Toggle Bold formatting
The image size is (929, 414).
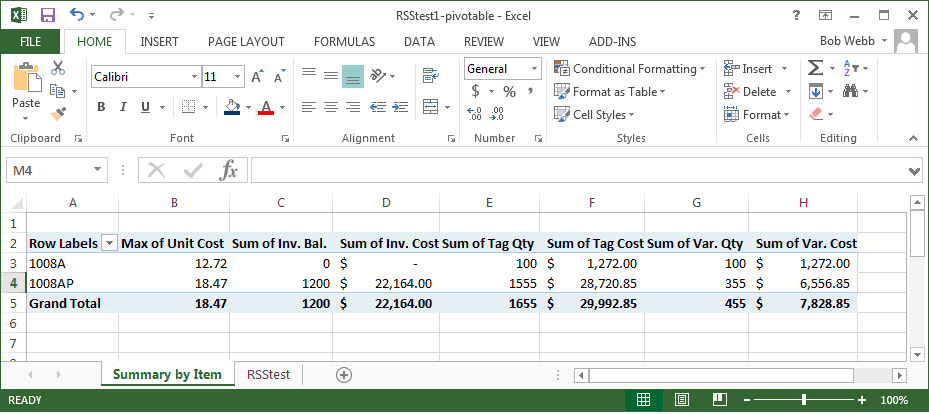(101, 107)
